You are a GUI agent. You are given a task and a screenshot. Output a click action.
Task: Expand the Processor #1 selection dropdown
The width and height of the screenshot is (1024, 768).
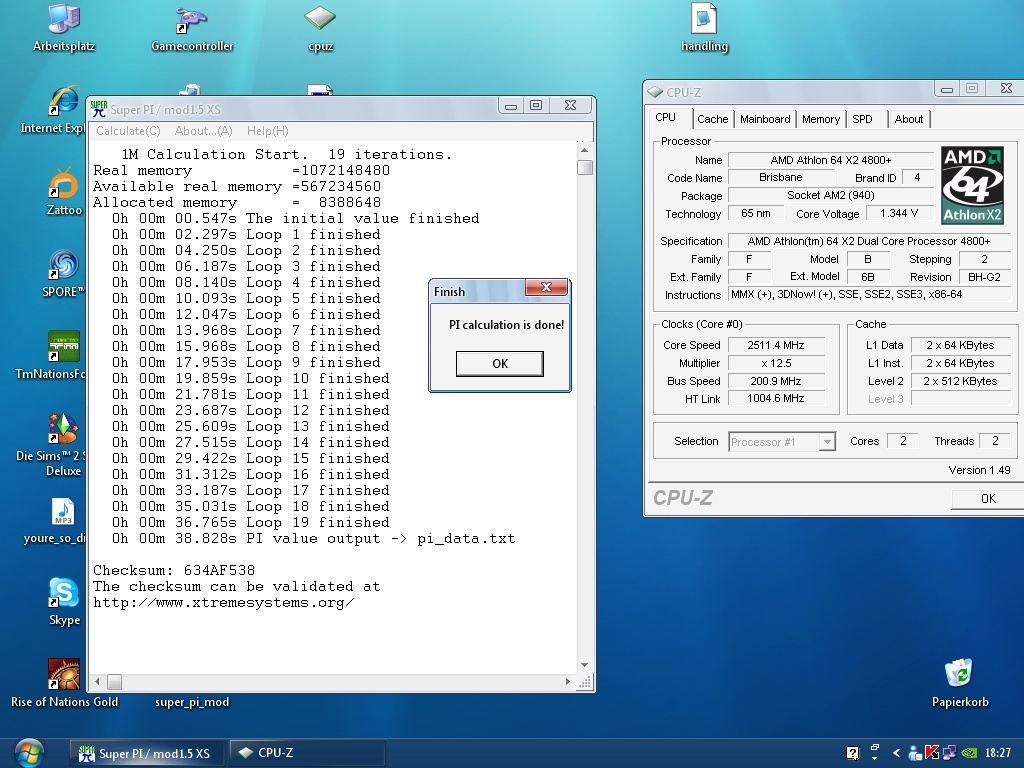point(826,442)
